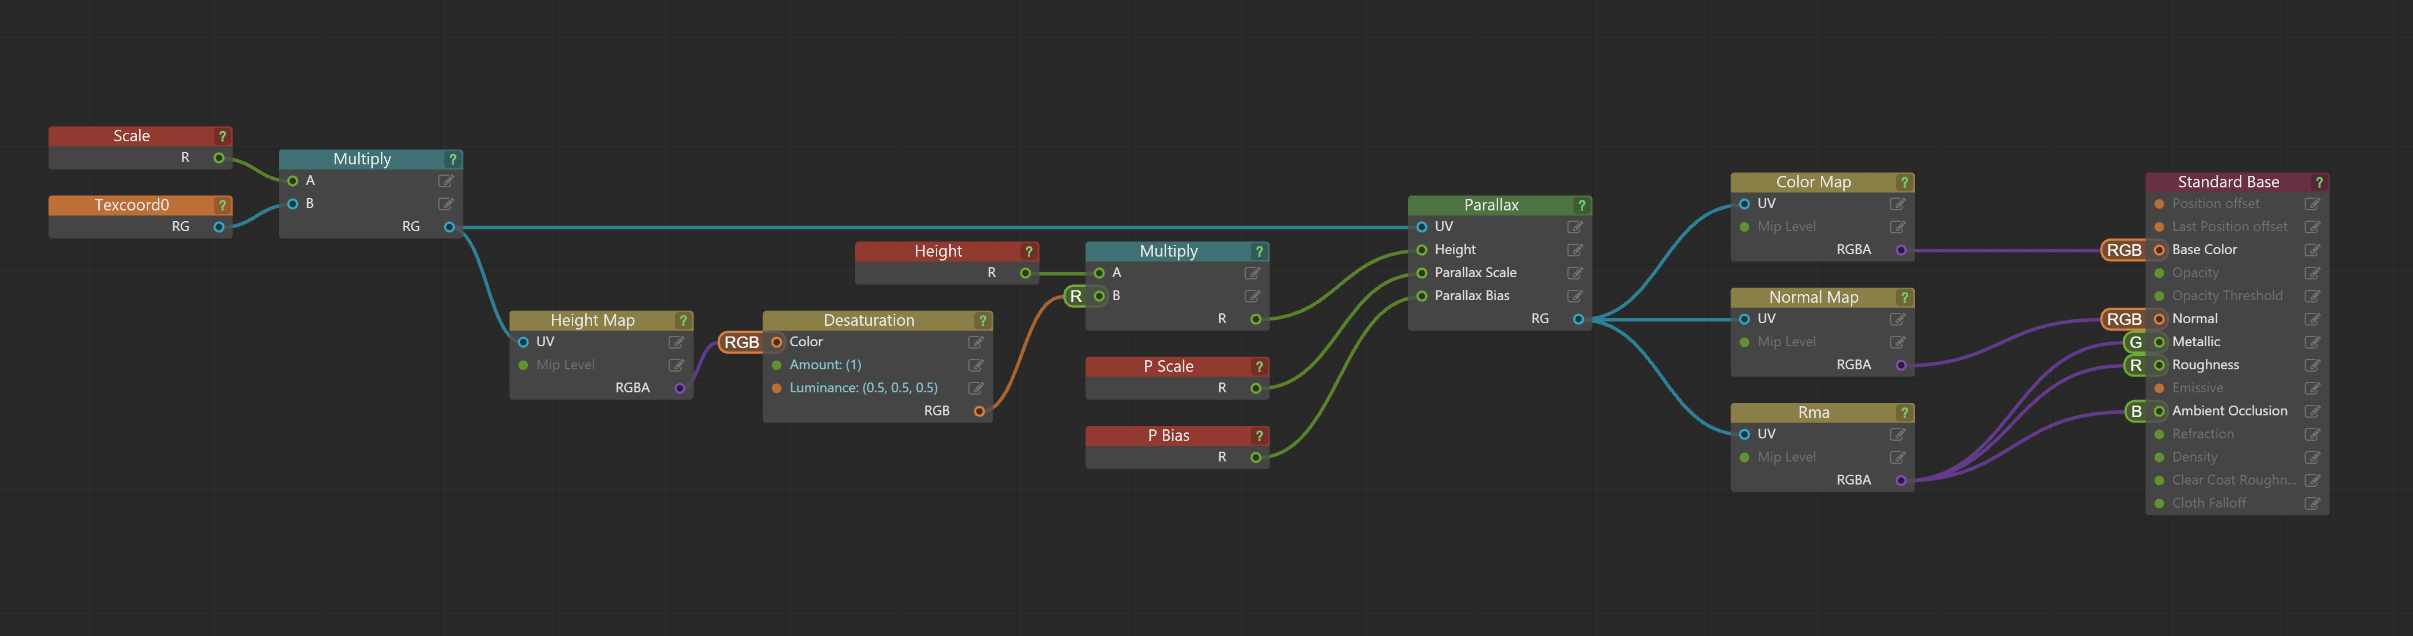2413x636 pixels.
Task: Open help for the Height Map node
Action: point(683,321)
